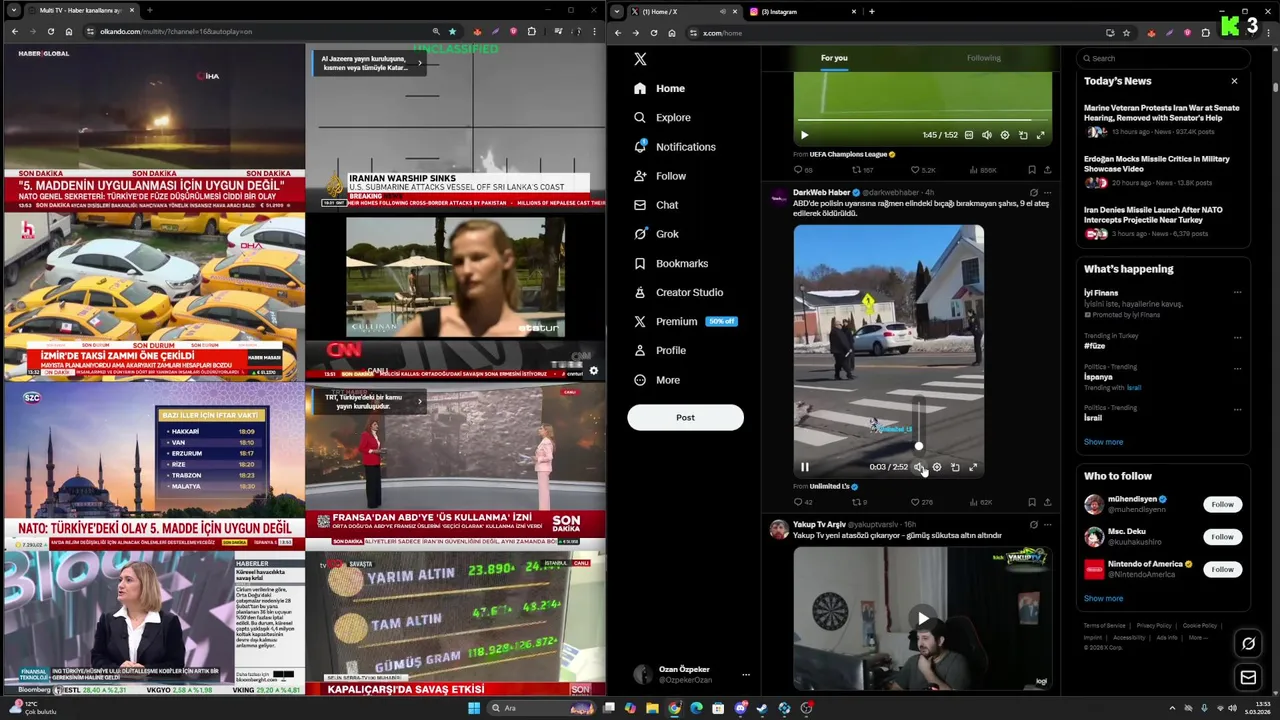Switch to the Following tab
Screen dimensions: 1280x720
pyautogui.click(x=983, y=58)
